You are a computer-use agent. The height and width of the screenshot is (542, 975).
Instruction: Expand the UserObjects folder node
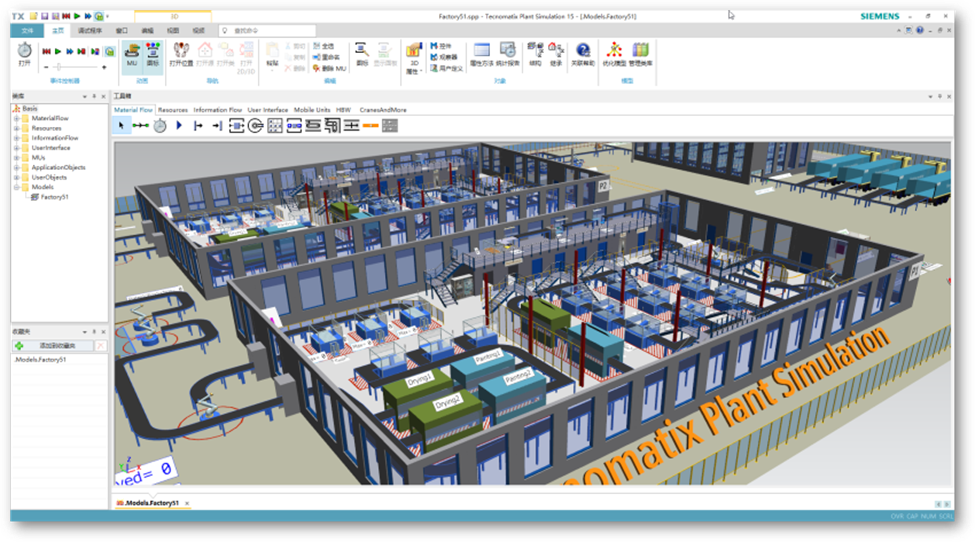point(17,177)
